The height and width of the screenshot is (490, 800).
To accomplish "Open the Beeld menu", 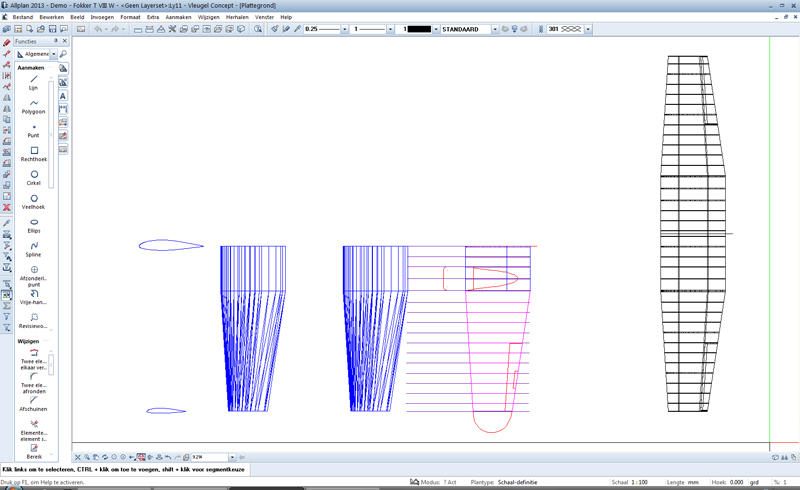I will click(x=77, y=17).
